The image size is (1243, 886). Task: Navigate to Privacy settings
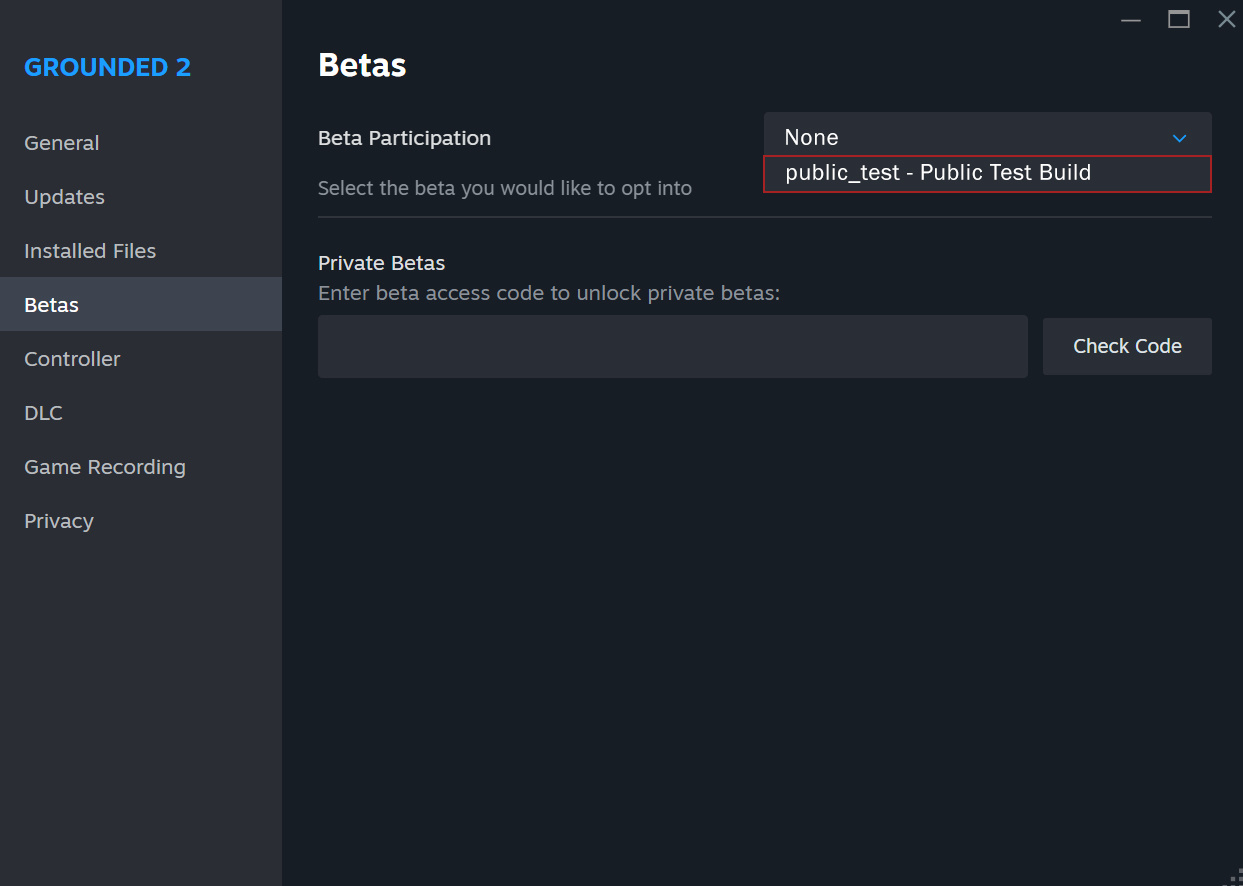pyautogui.click(x=59, y=521)
